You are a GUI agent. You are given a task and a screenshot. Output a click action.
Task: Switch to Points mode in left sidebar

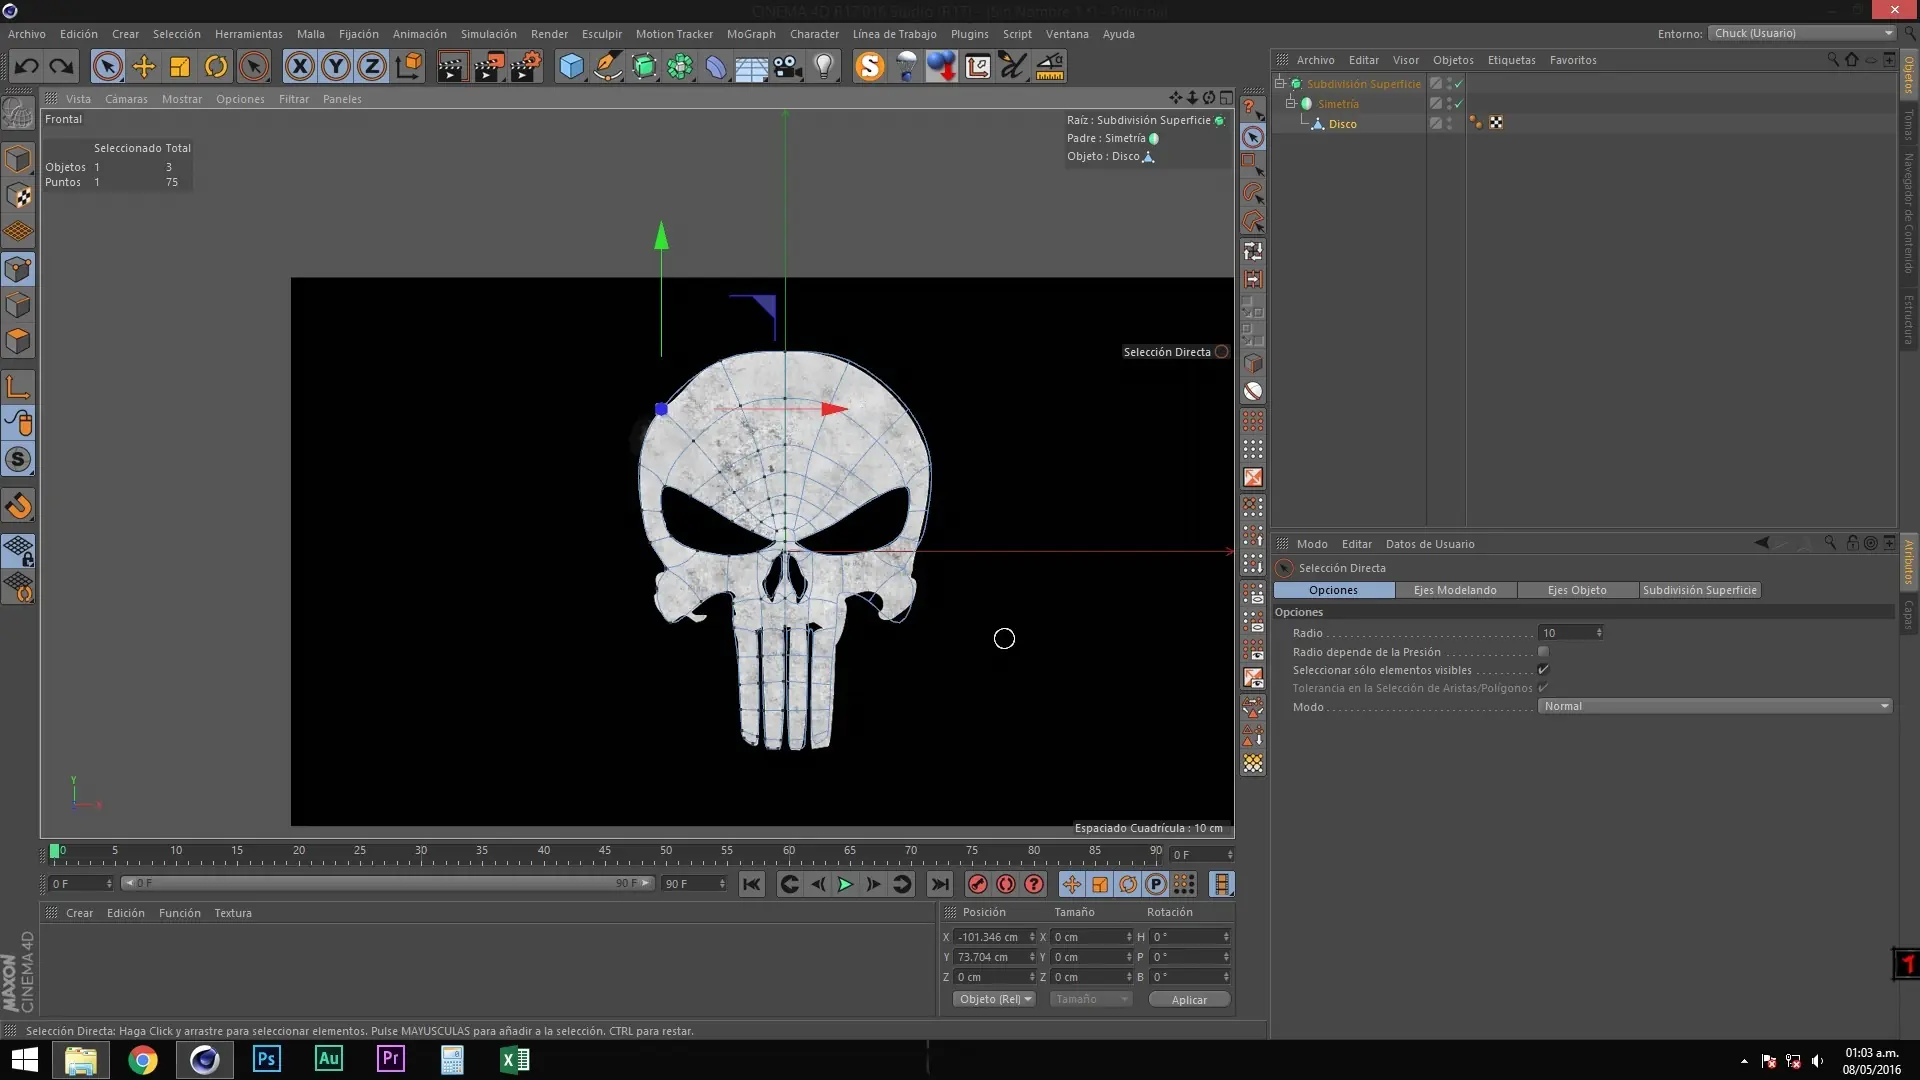[18, 269]
